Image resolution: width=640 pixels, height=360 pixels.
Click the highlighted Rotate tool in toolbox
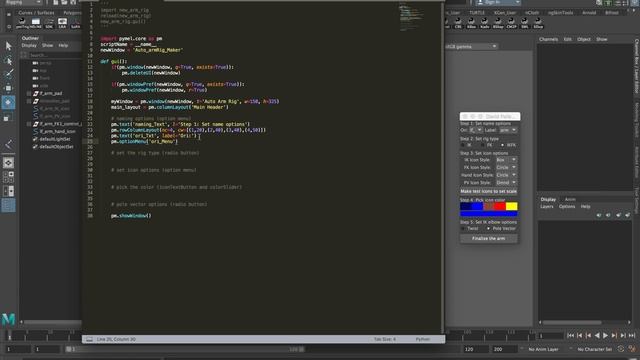coord(8,102)
